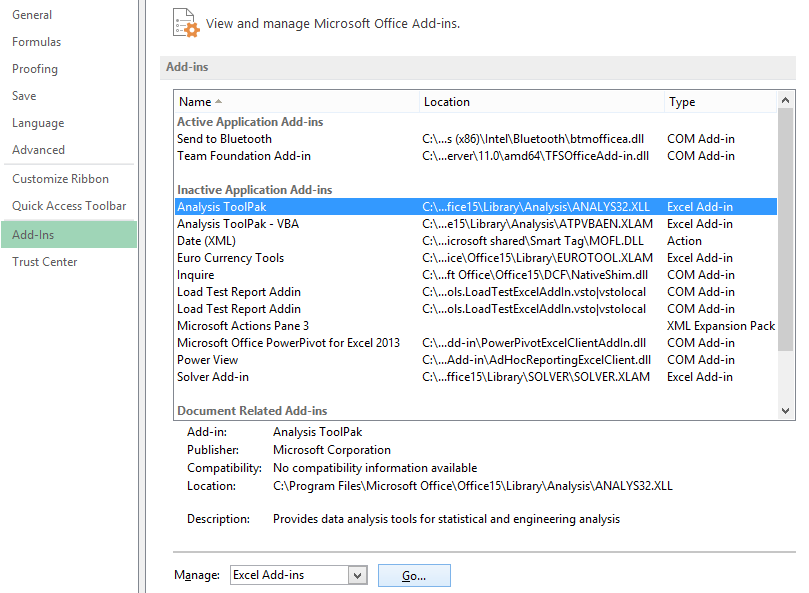Expand the Manage Excel Add-ins dropdown
The height and width of the screenshot is (593, 809).
(x=357, y=575)
